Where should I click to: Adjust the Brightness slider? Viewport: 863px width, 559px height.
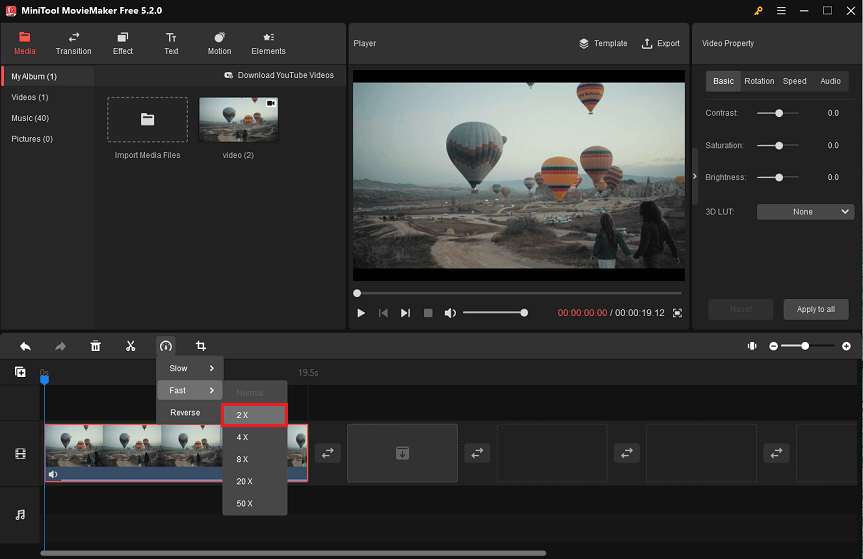click(x=778, y=178)
